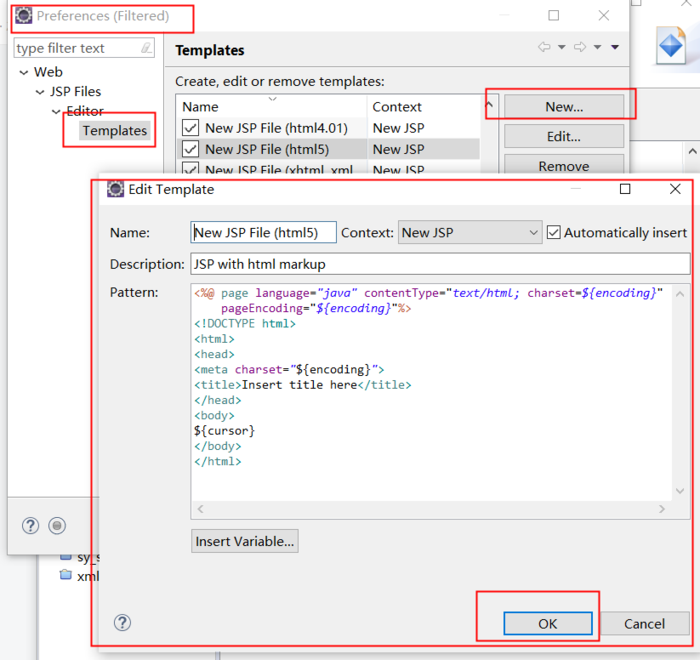
Task: Click the Edit Template dialog Eclipse icon
Action: (x=115, y=189)
